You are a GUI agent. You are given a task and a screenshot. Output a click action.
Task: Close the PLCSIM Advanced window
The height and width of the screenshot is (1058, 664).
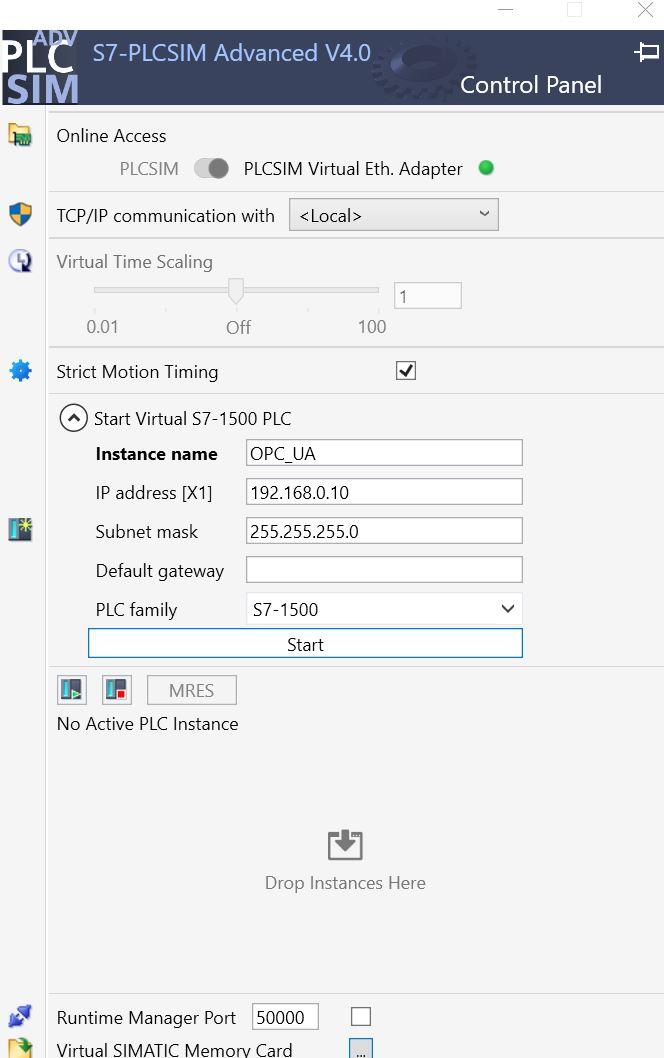645,9
